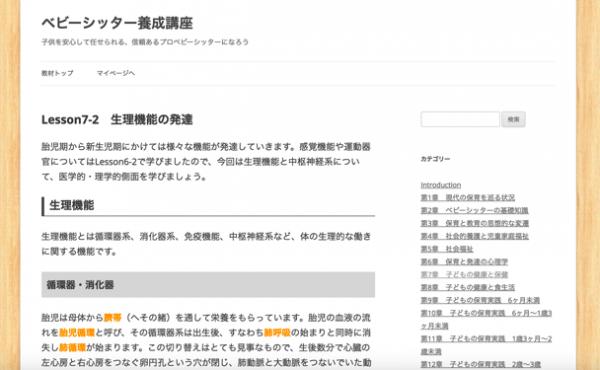Open 第2章 ベビーシッターの基礎知識 link
Screen dimensions: 600x370
tap(474, 210)
